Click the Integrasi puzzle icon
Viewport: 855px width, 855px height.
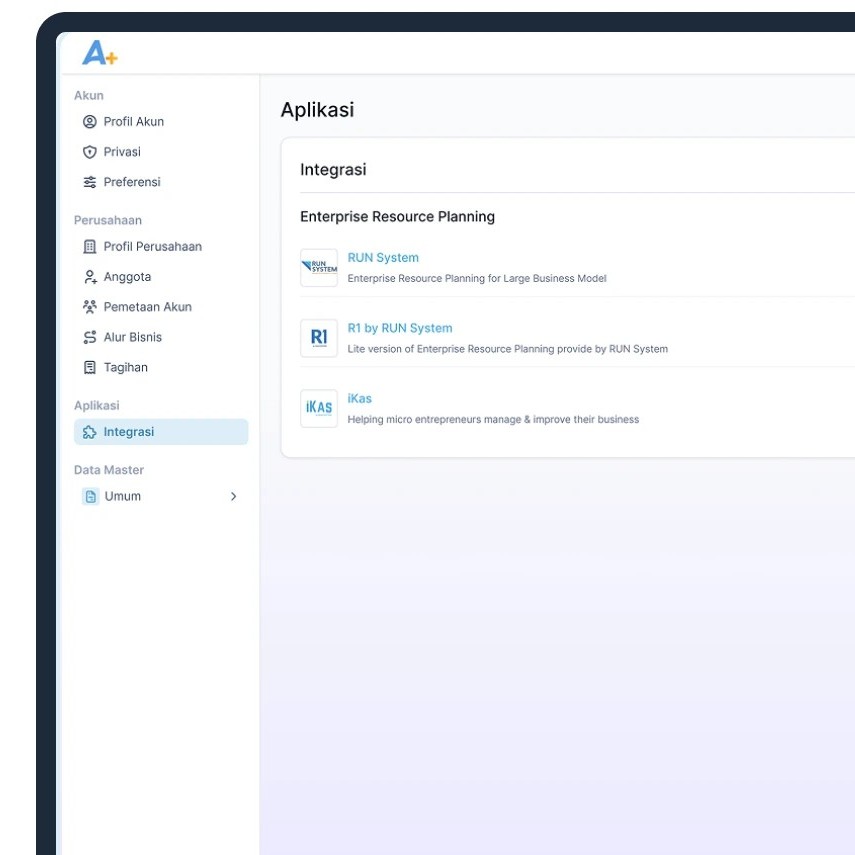(90, 432)
